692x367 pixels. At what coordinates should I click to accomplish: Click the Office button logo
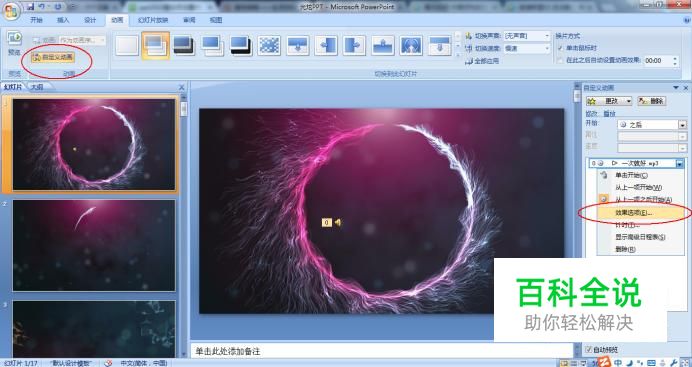point(11,11)
